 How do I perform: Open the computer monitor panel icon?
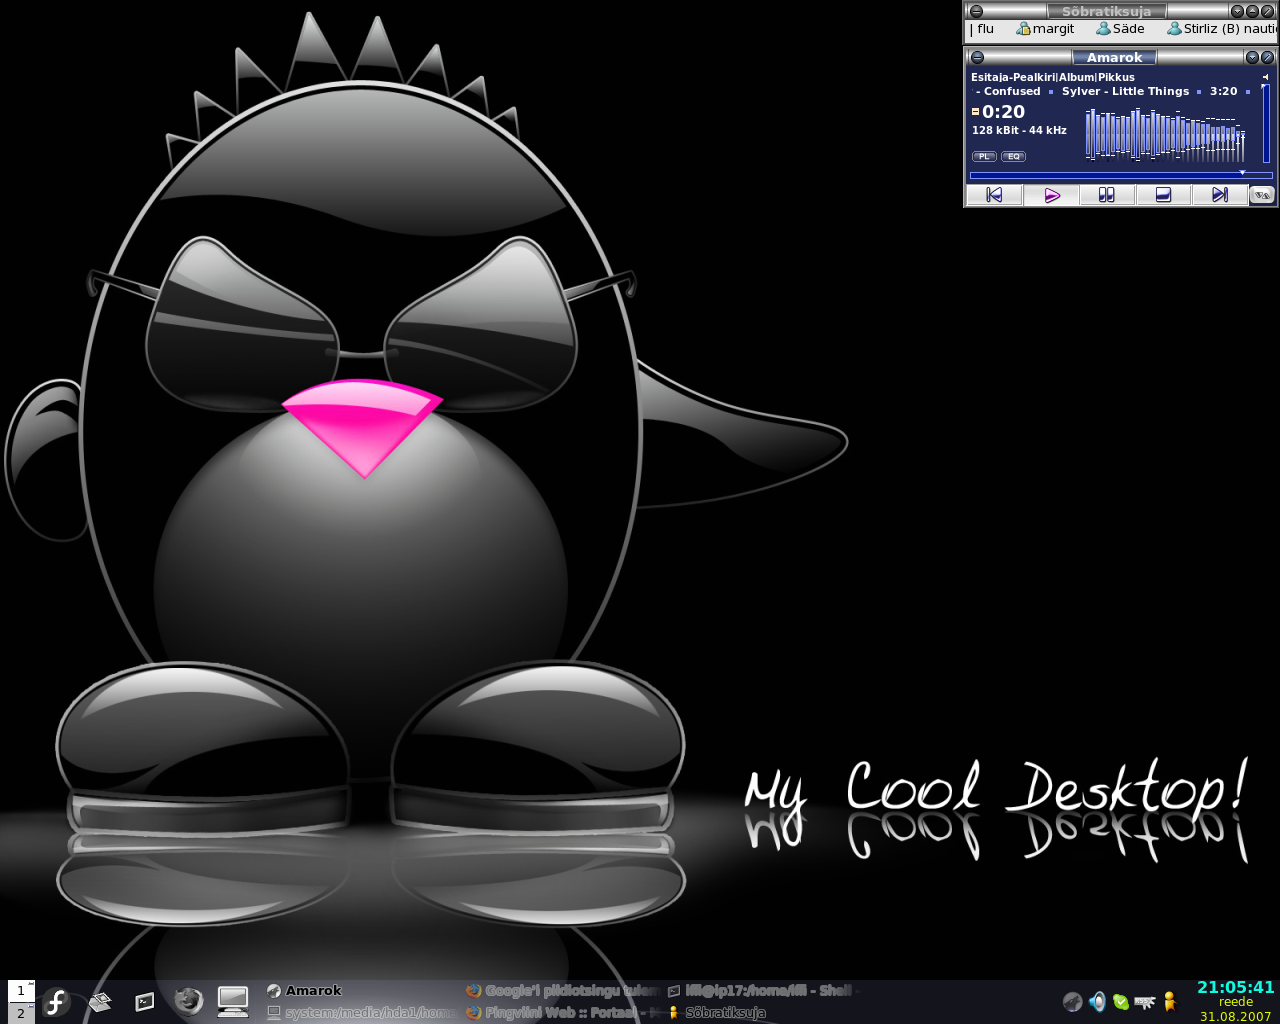233,1001
